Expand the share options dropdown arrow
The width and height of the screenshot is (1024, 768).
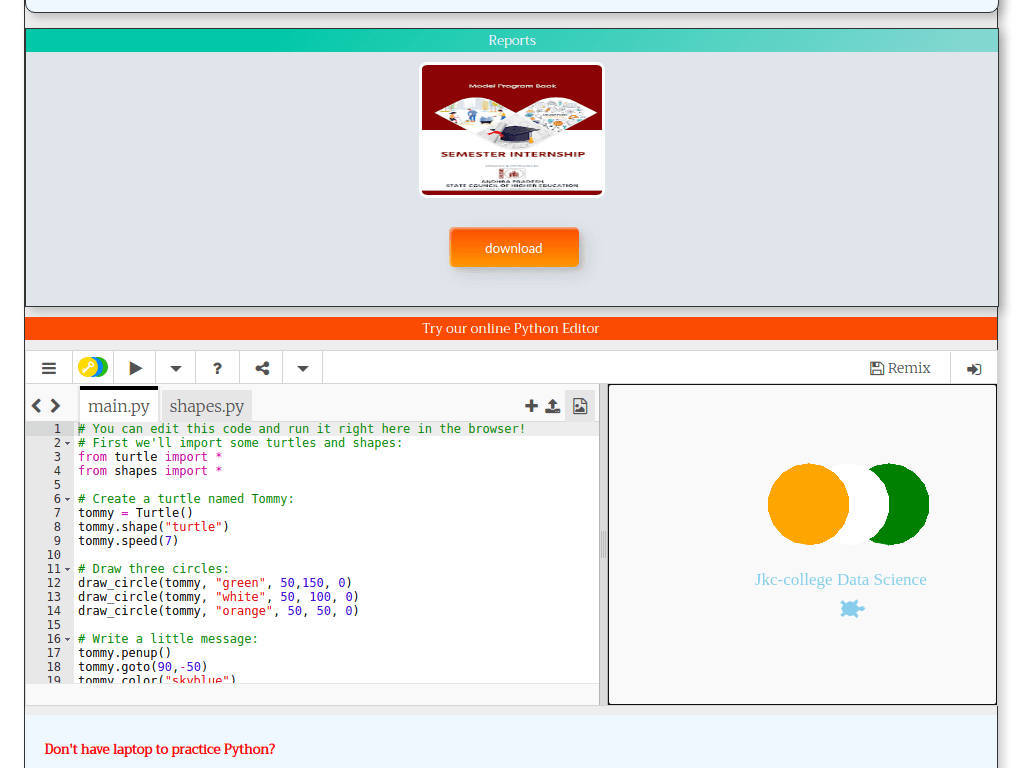pyautogui.click(x=302, y=368)
